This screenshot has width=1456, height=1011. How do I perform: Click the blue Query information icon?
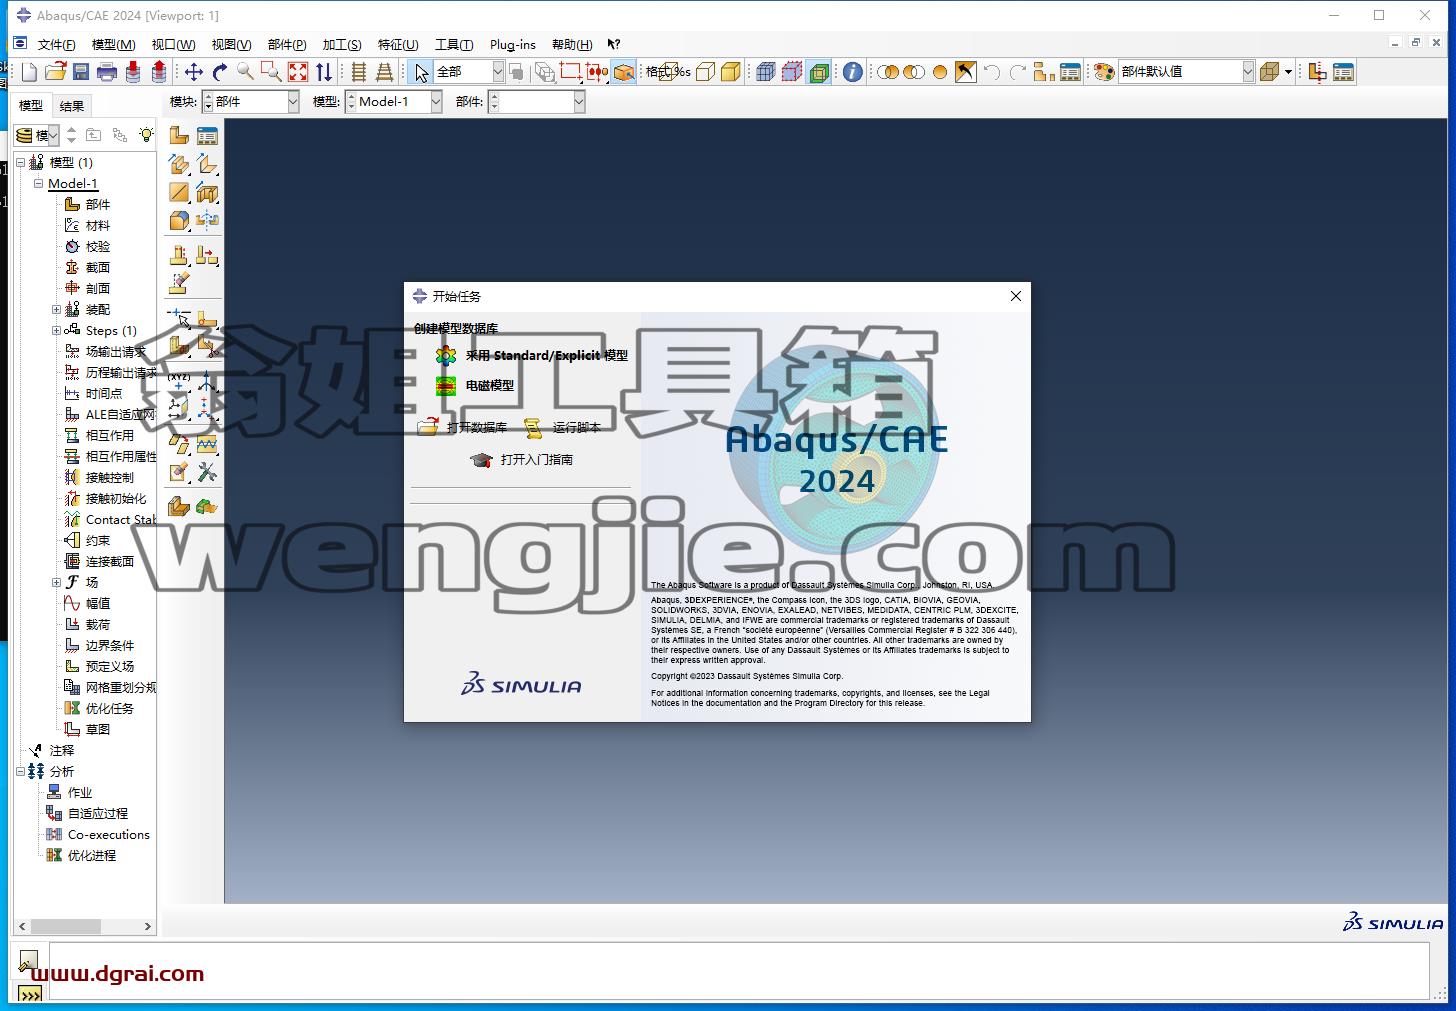(852, 72)
